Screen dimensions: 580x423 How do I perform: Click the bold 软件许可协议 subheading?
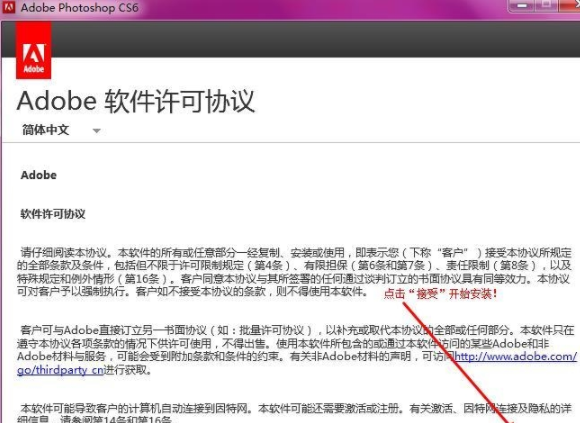53,214
